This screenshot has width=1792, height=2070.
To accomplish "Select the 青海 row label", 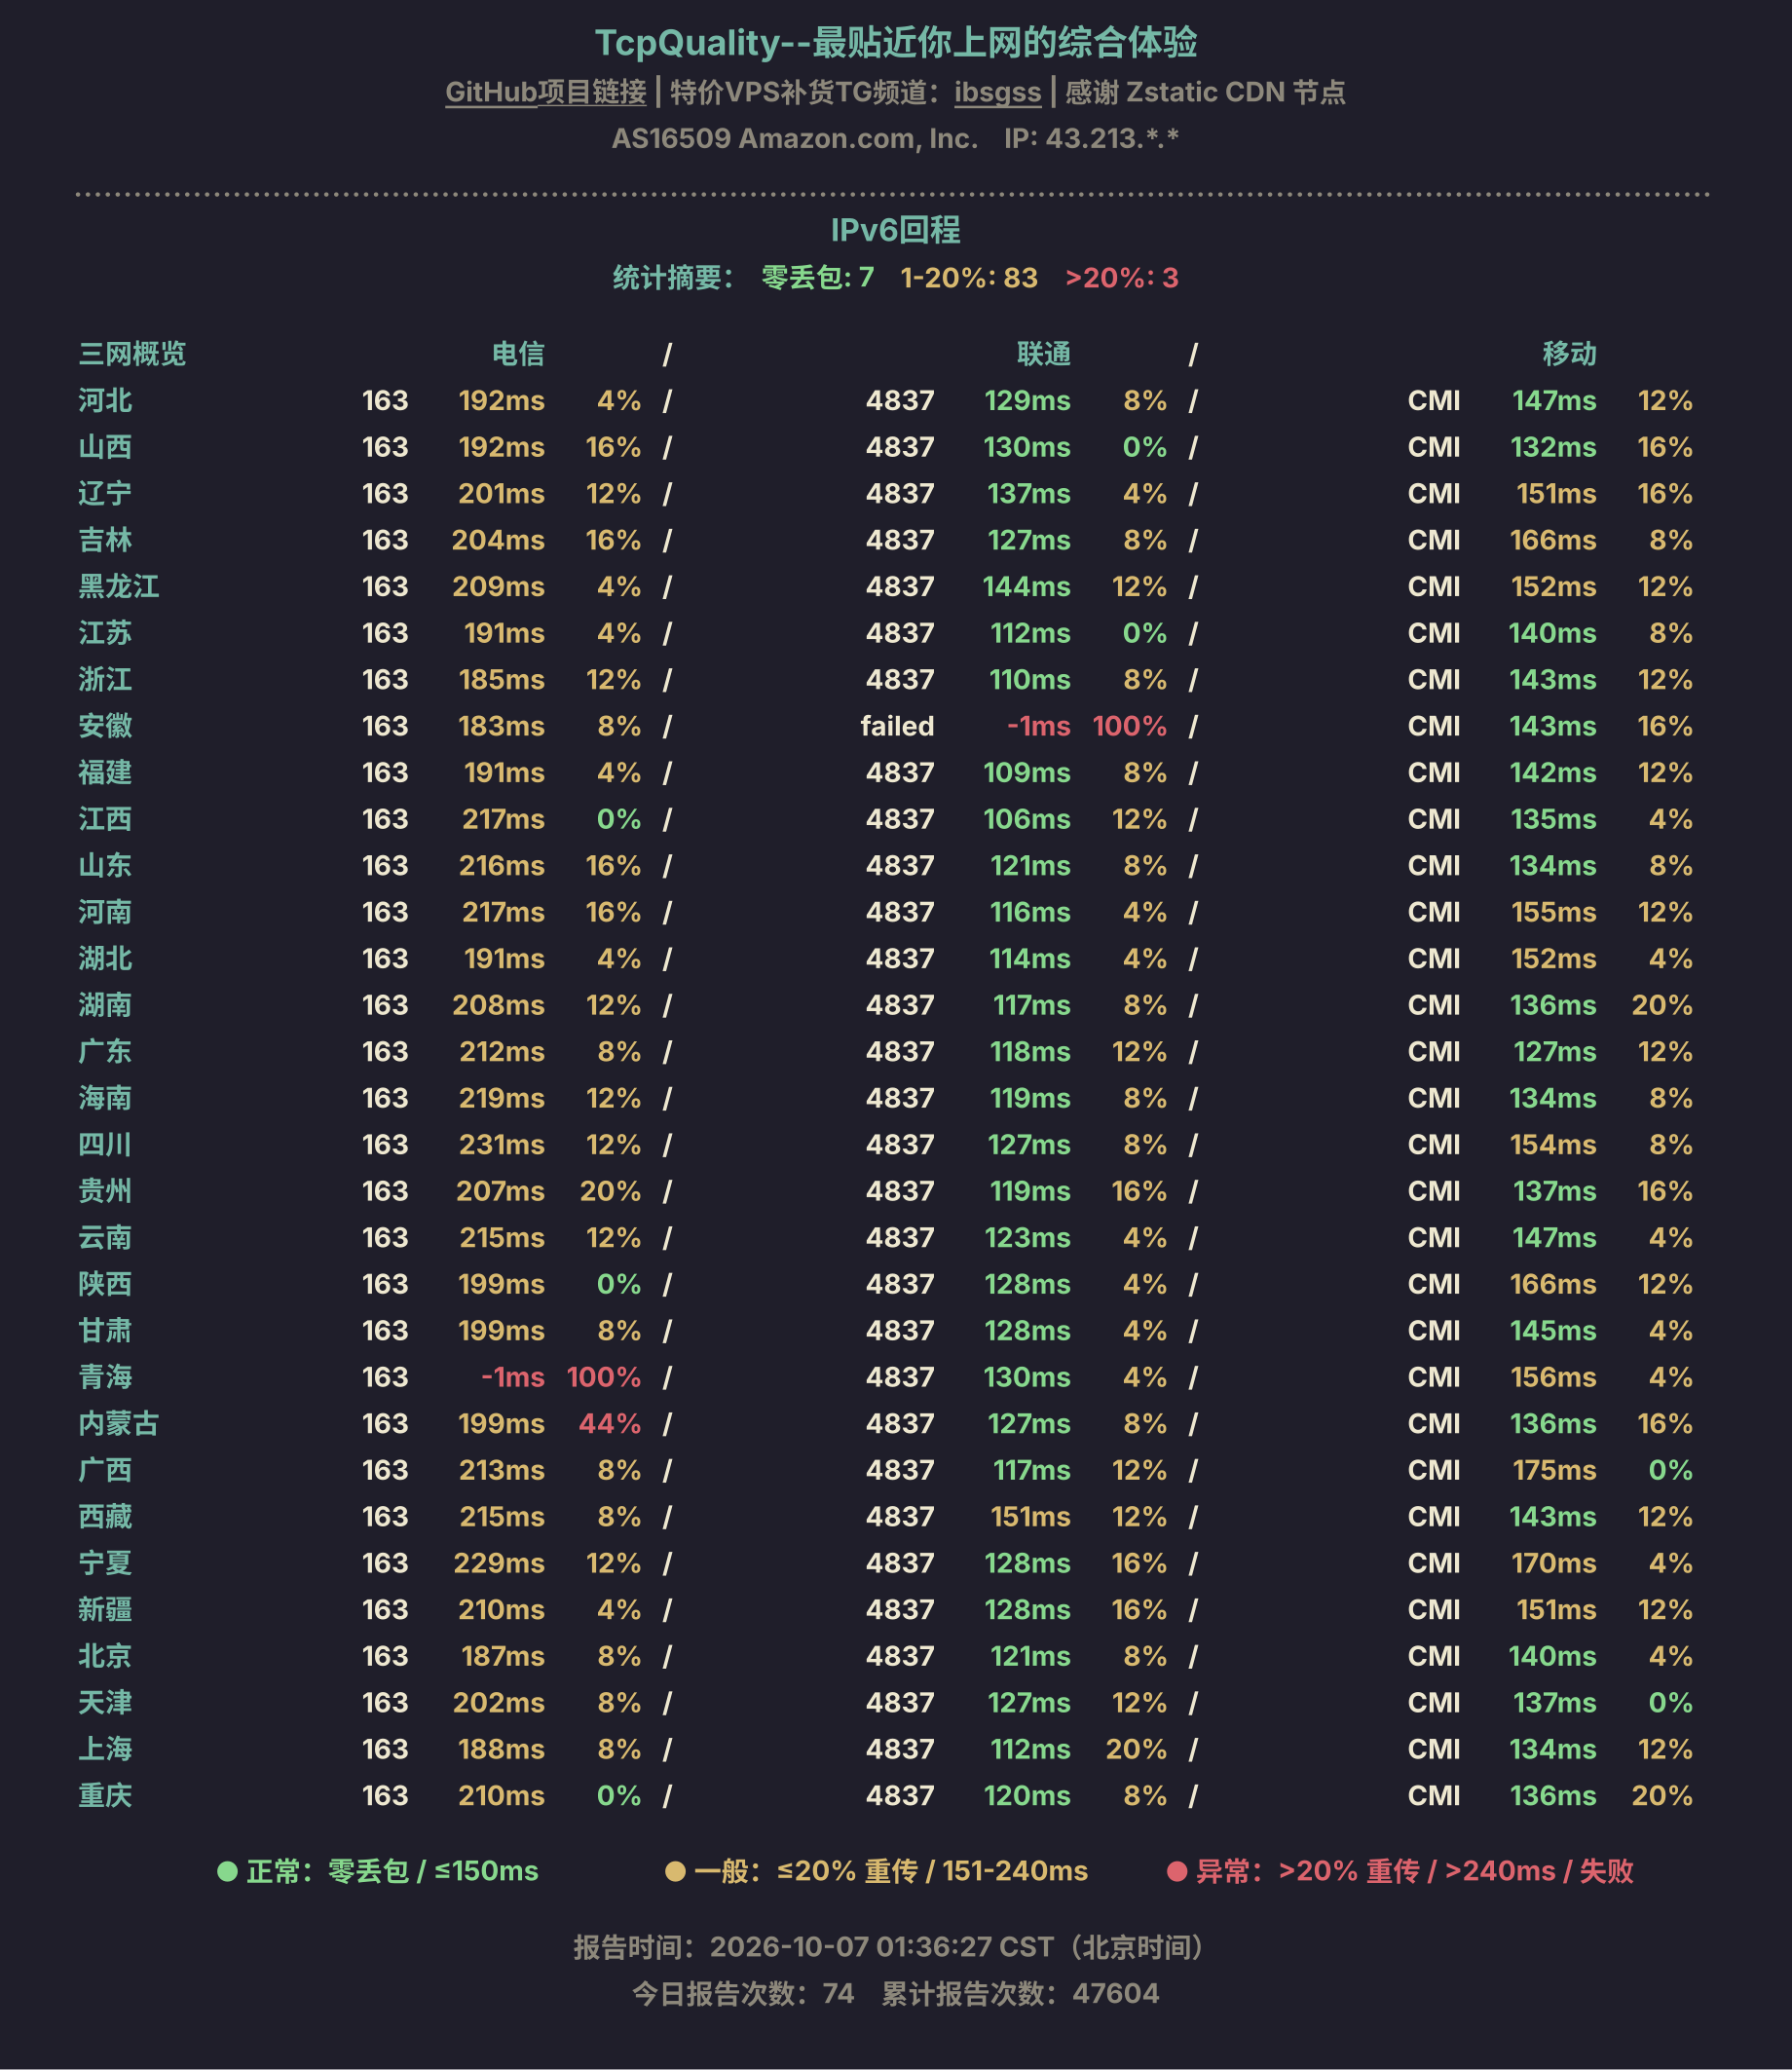I will tap(105, 1377).
